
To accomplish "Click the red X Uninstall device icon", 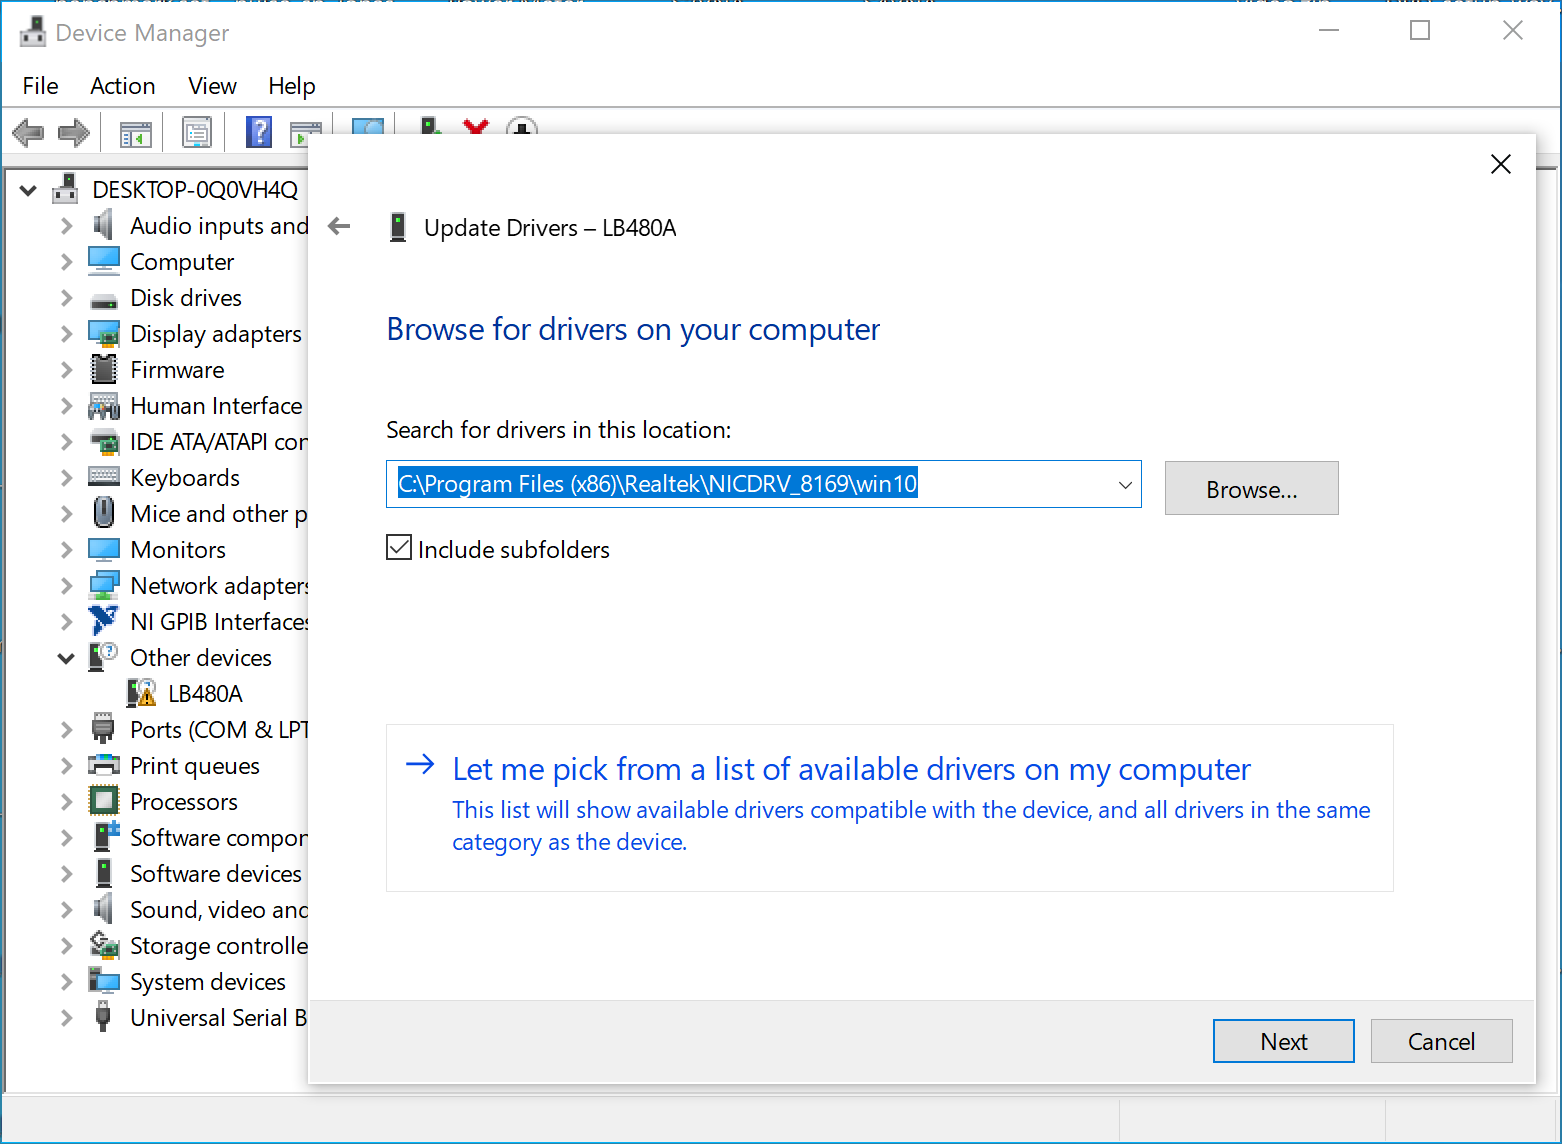I will [476, 126].
